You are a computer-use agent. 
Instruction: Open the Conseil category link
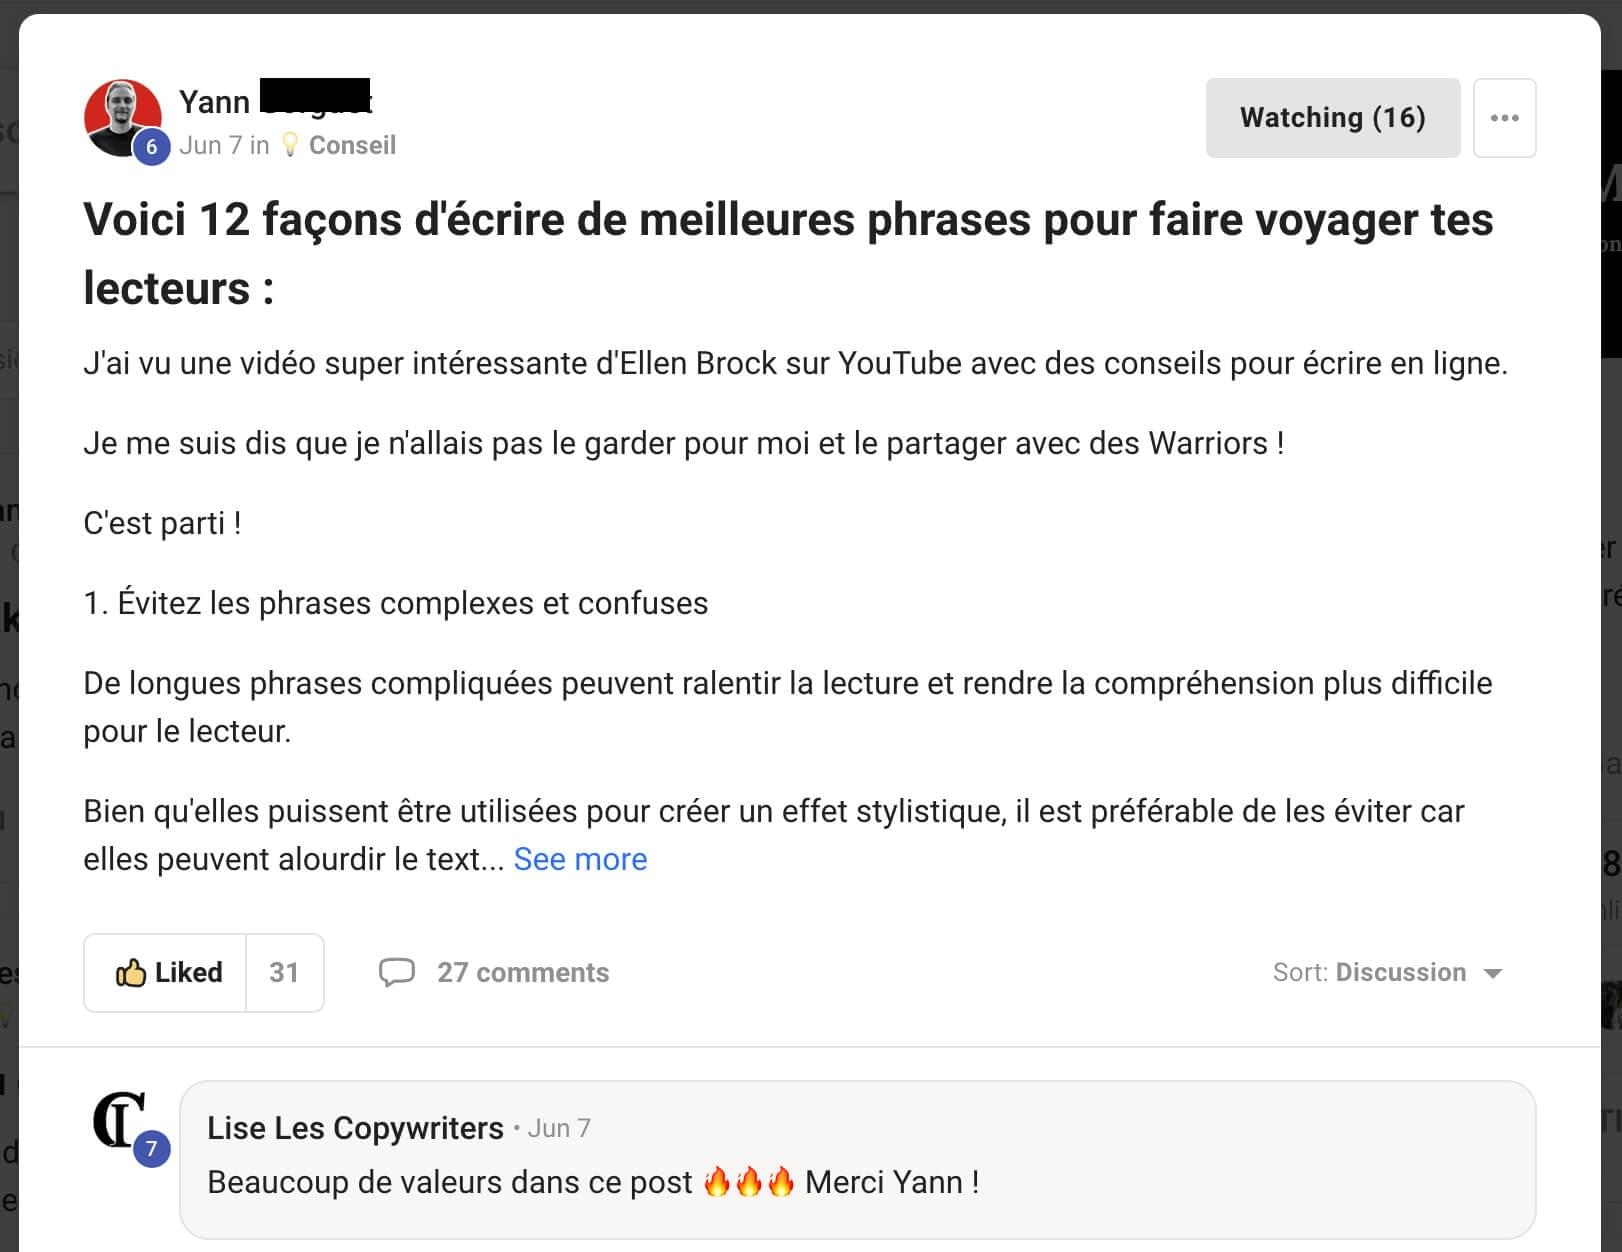pos(352,145)
